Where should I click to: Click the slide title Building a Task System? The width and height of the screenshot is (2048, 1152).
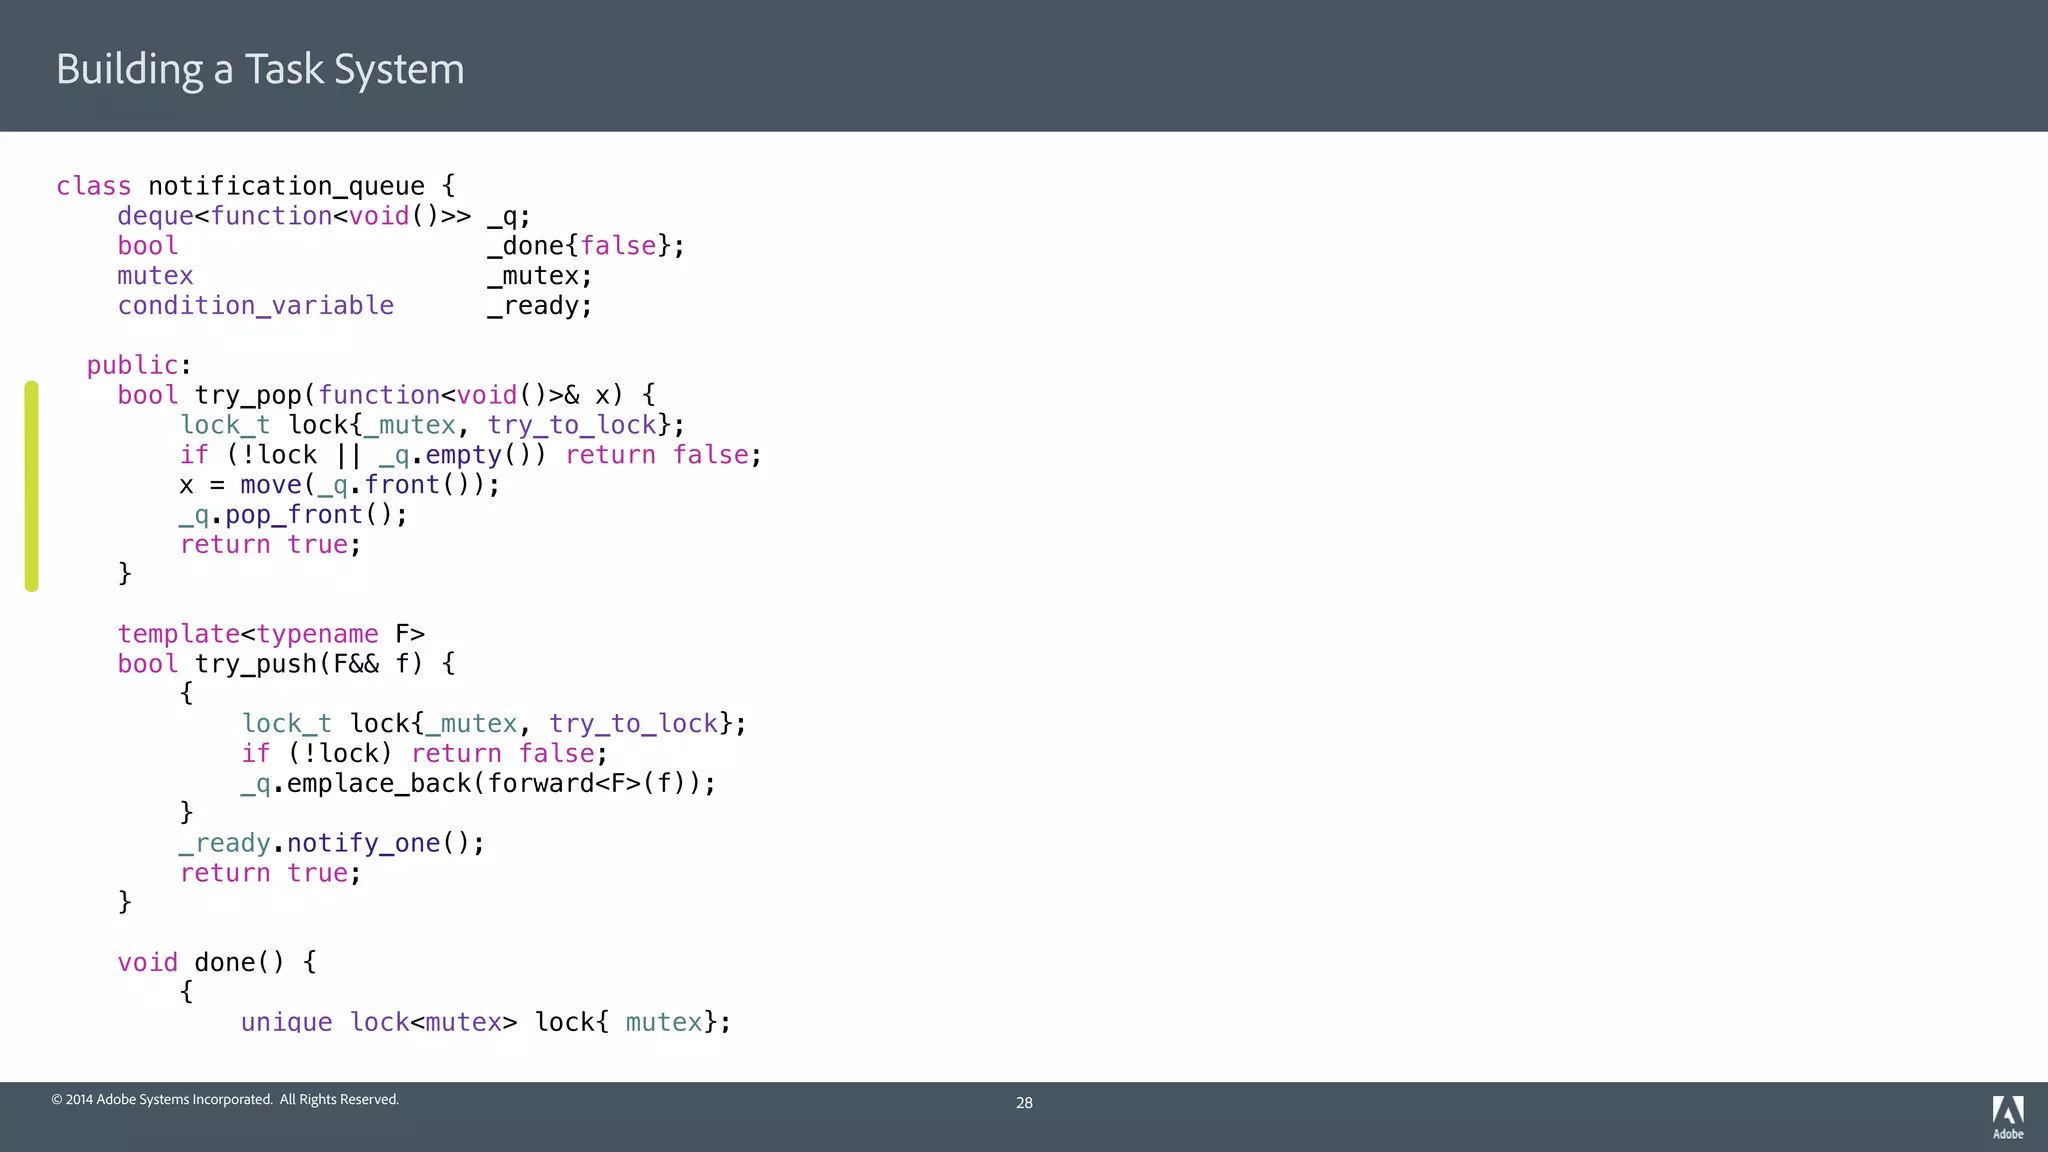coord(260,69)
